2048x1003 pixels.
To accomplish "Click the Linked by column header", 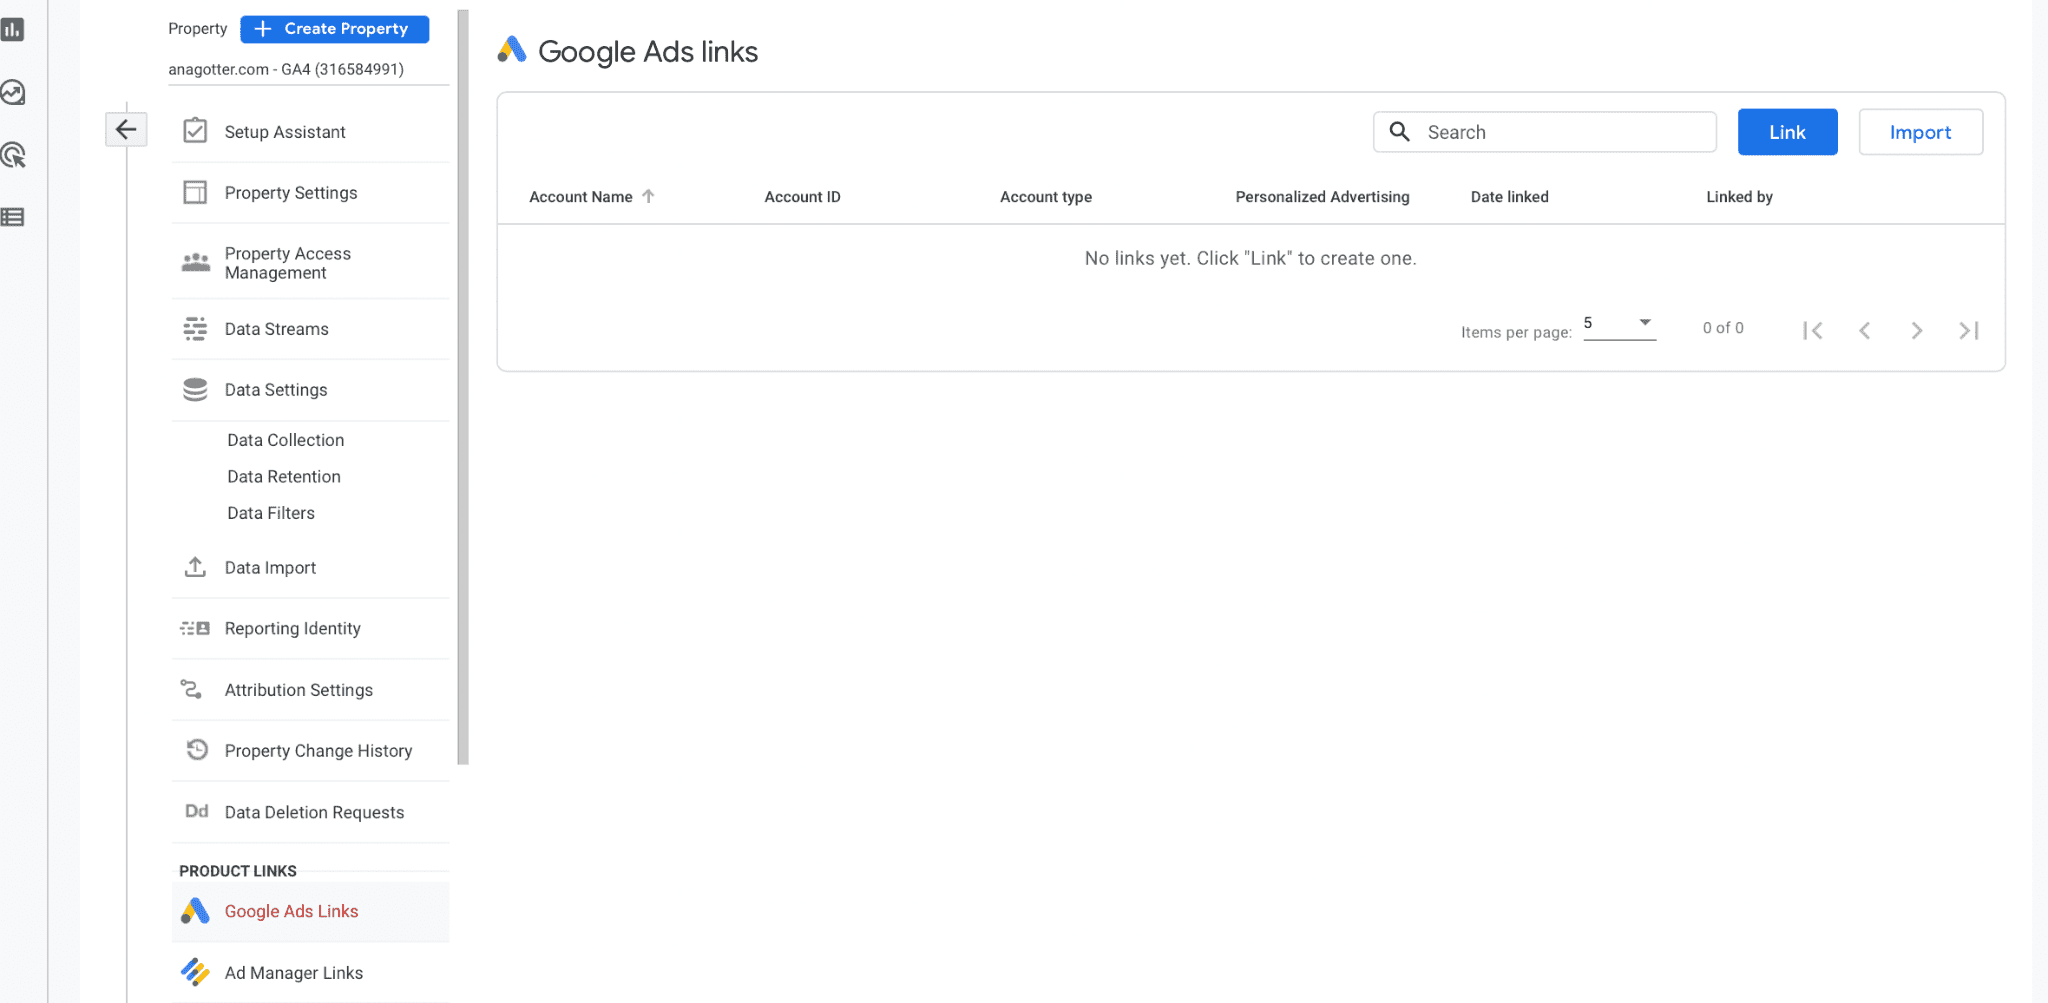I will tap(1739, 197).
